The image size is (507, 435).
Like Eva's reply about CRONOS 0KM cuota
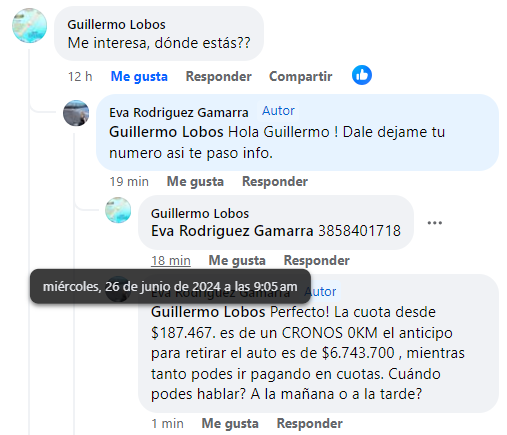click(x=230, y=423)
